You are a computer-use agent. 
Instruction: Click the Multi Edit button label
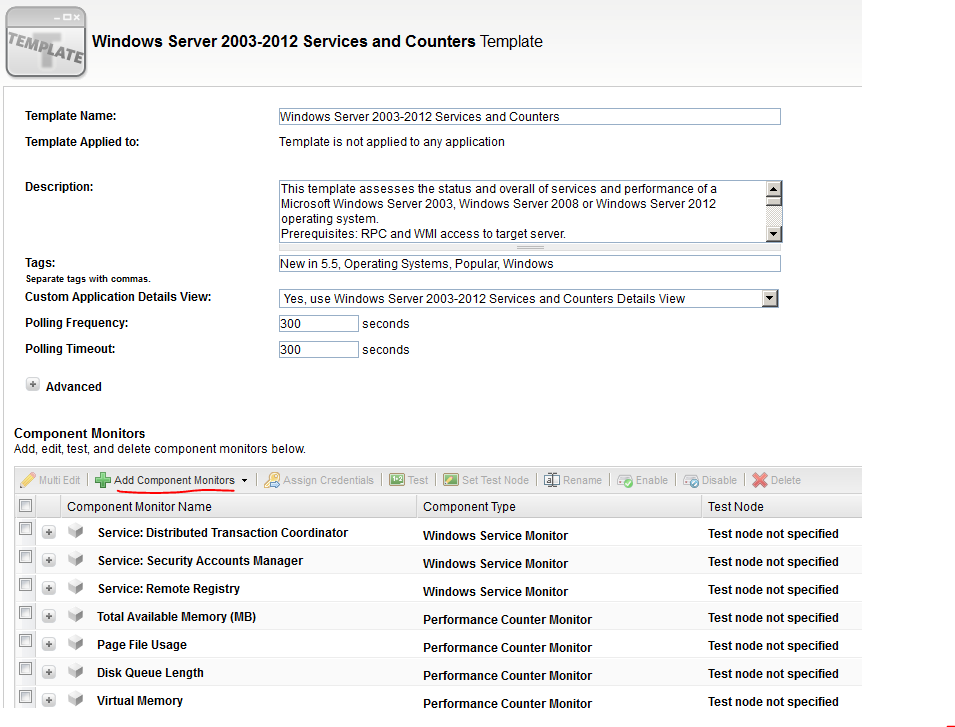point(60,480)
